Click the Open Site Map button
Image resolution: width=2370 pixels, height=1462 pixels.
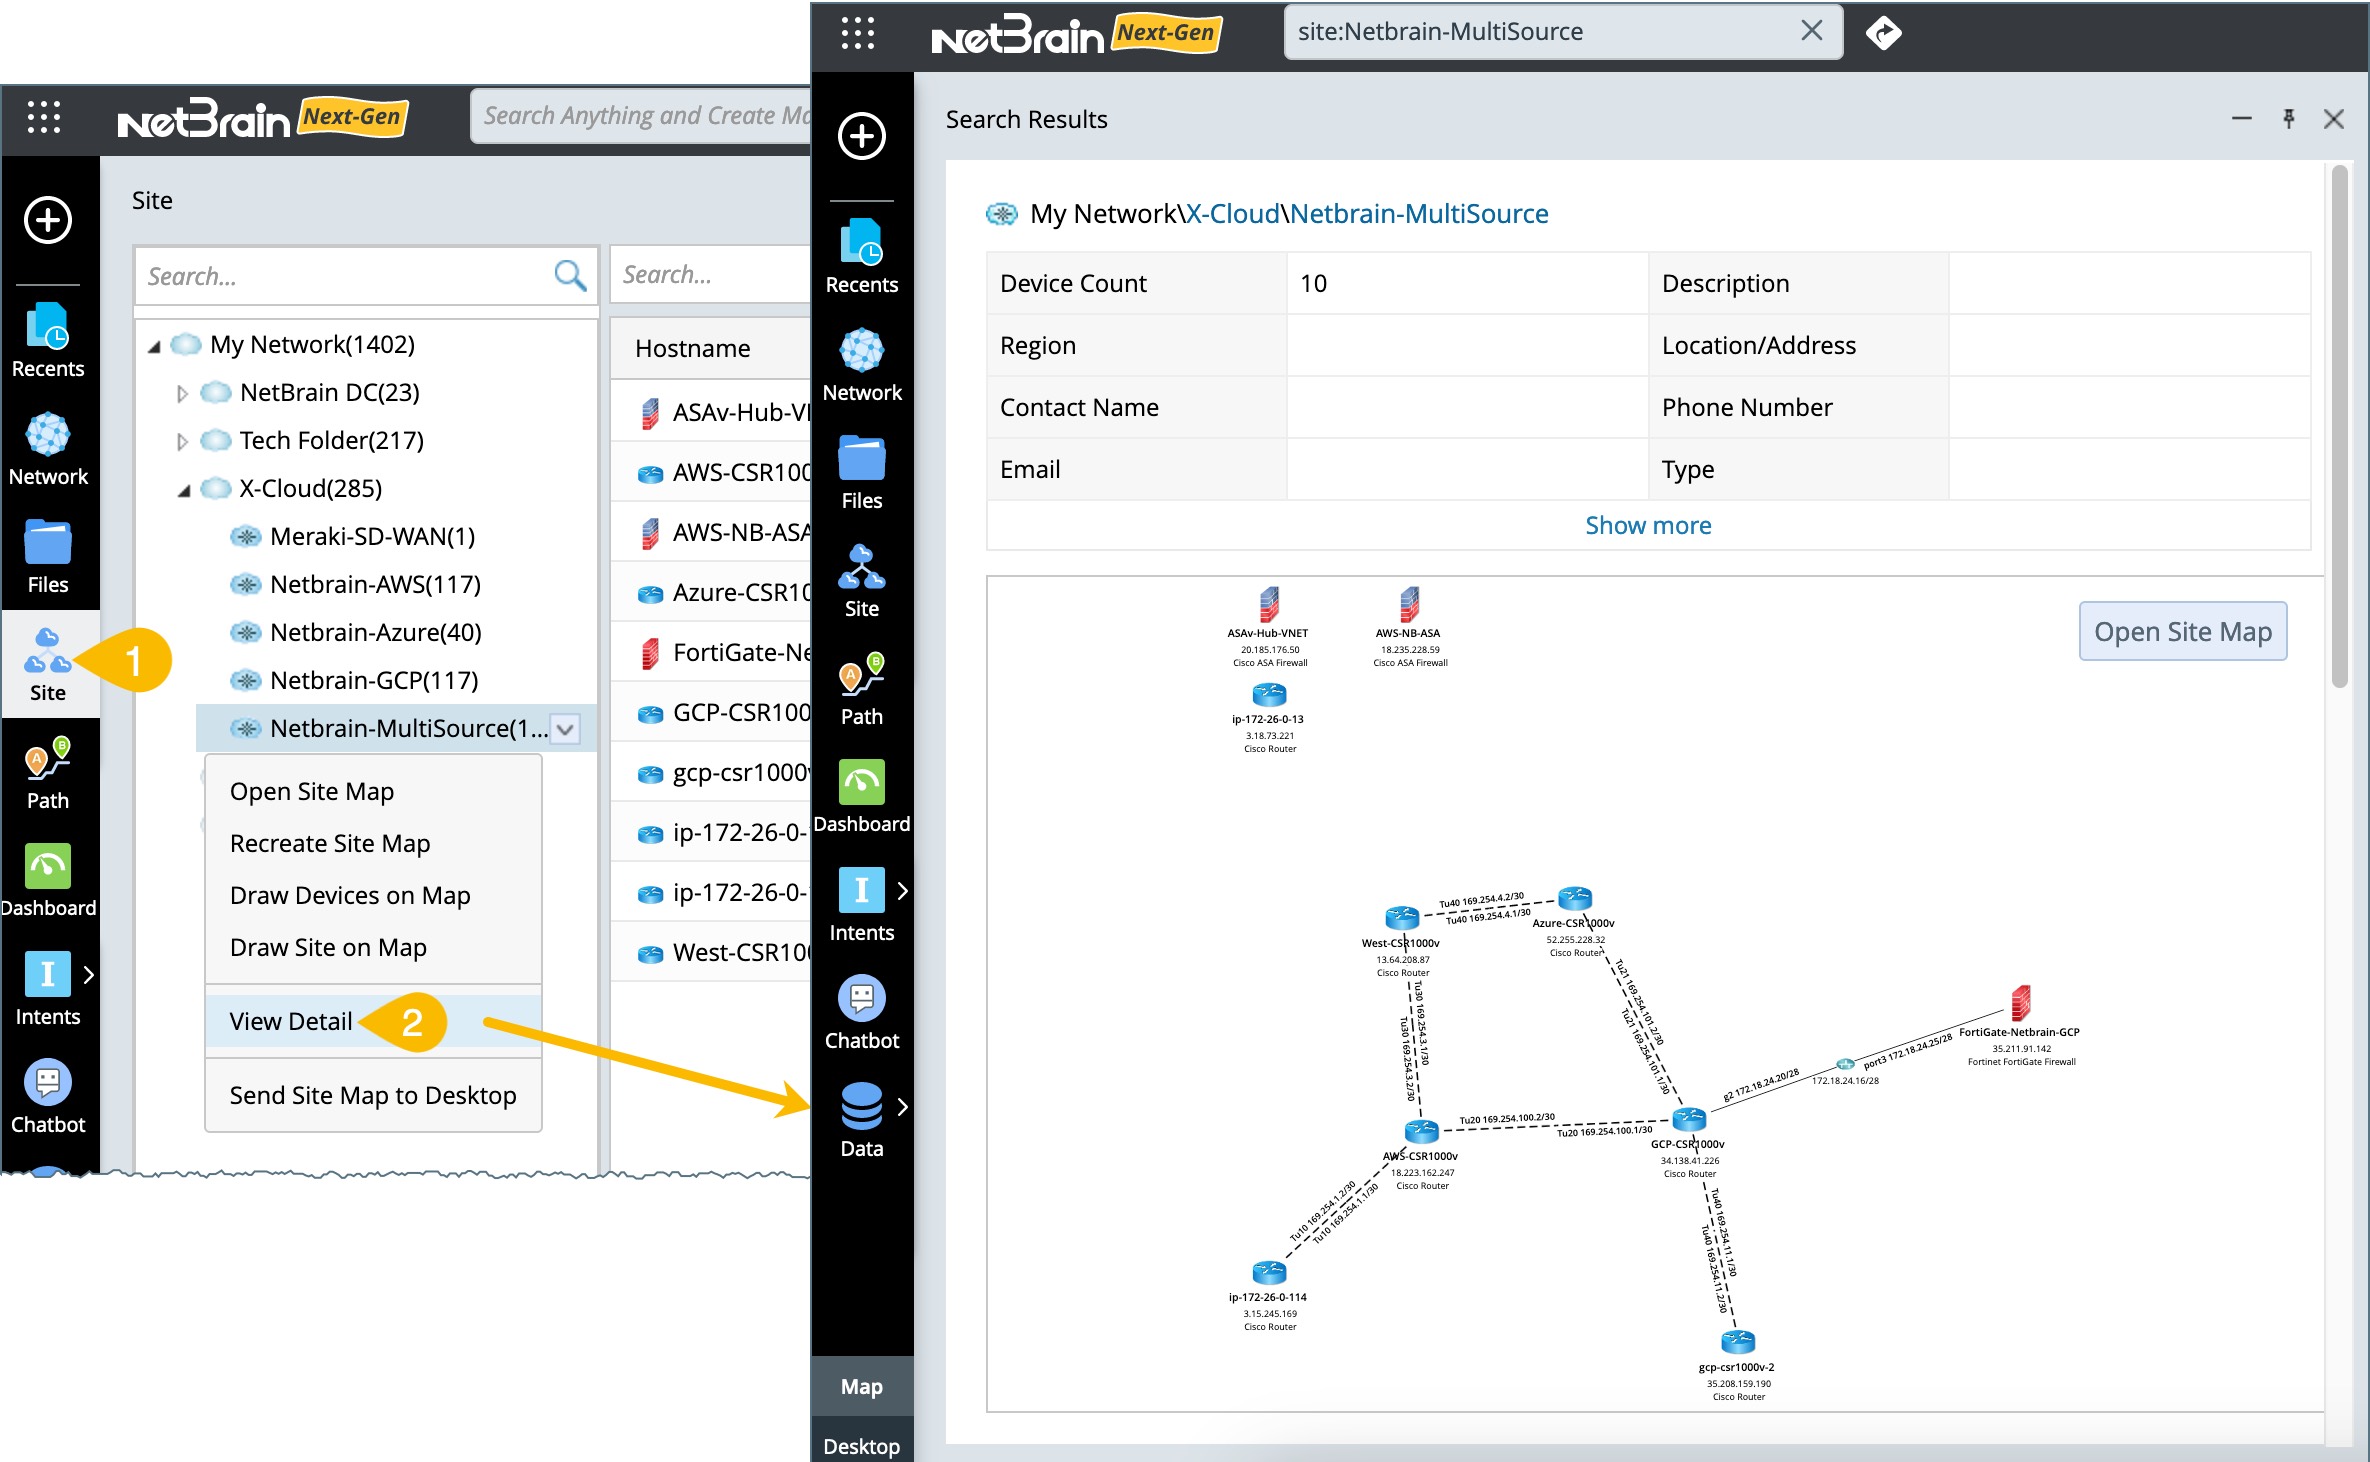click(2182, 631)
